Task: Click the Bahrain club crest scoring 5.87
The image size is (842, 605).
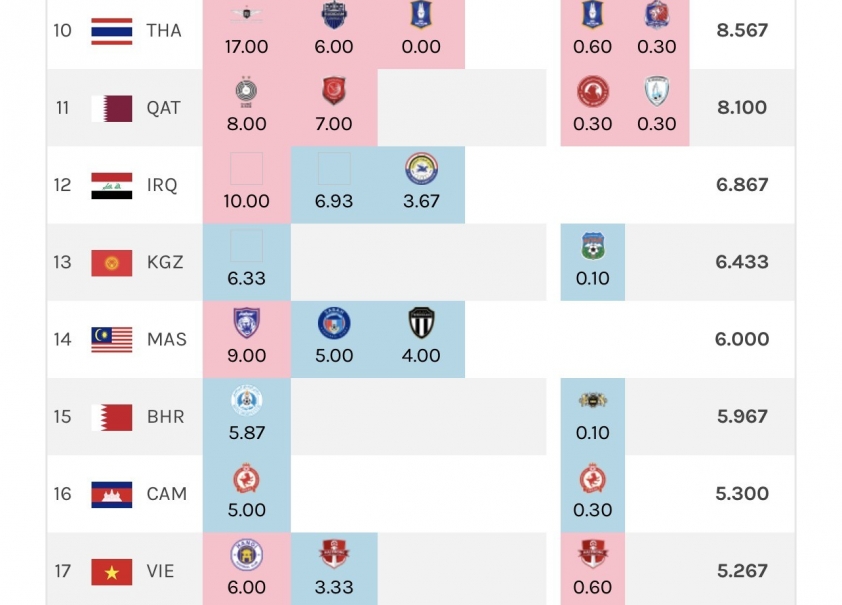Action: click(x=246, y=400)
